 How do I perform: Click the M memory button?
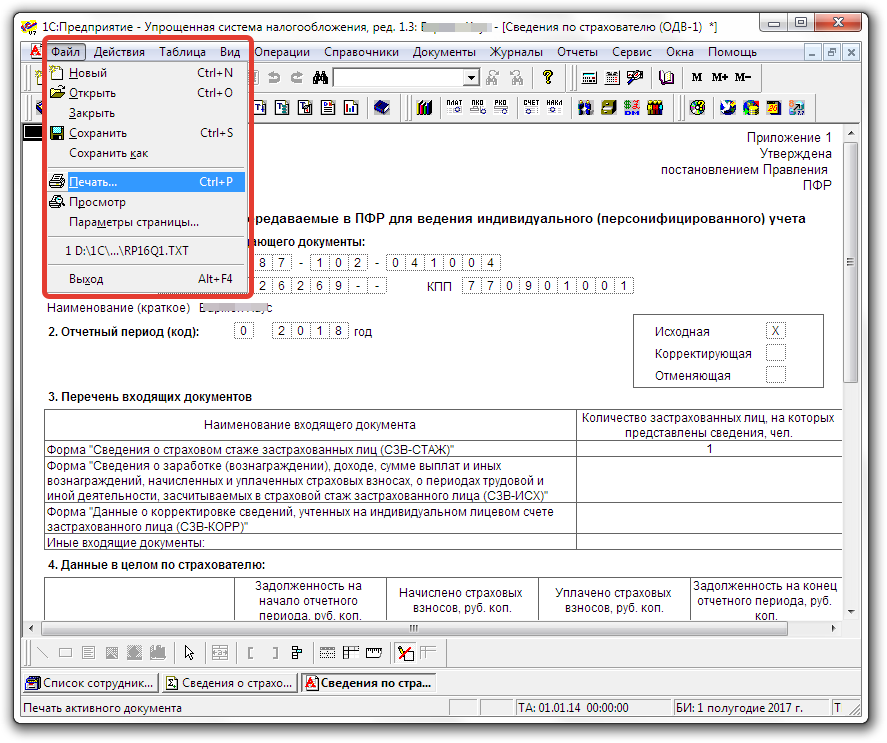pyautogui.click(x=696, y=78)
